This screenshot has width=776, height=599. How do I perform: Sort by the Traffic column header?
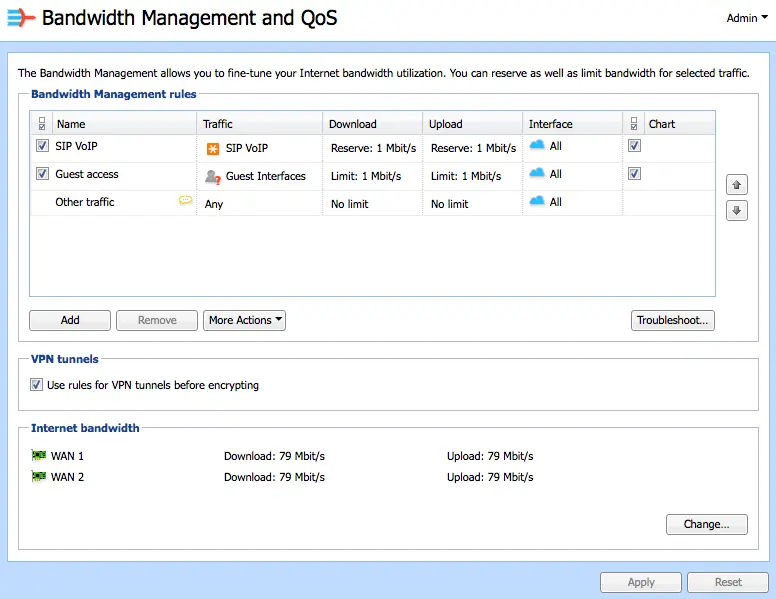click(259, 124)
